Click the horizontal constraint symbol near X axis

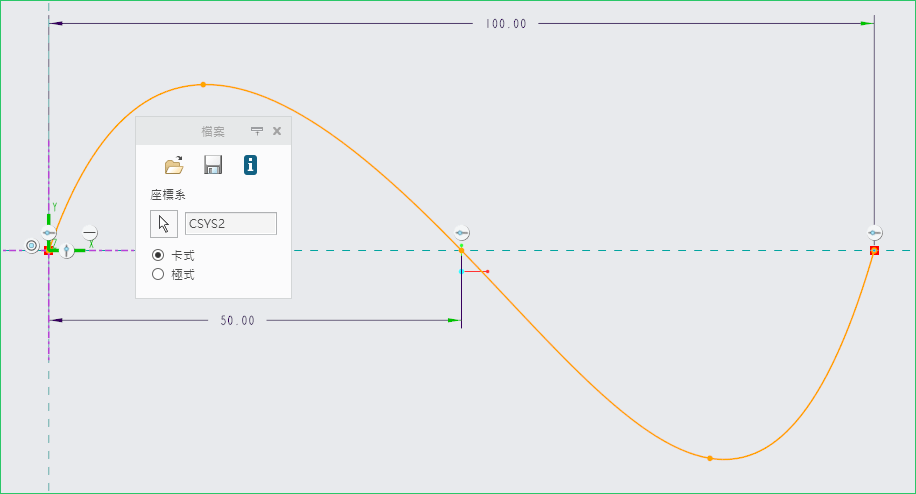coord(90,233)
